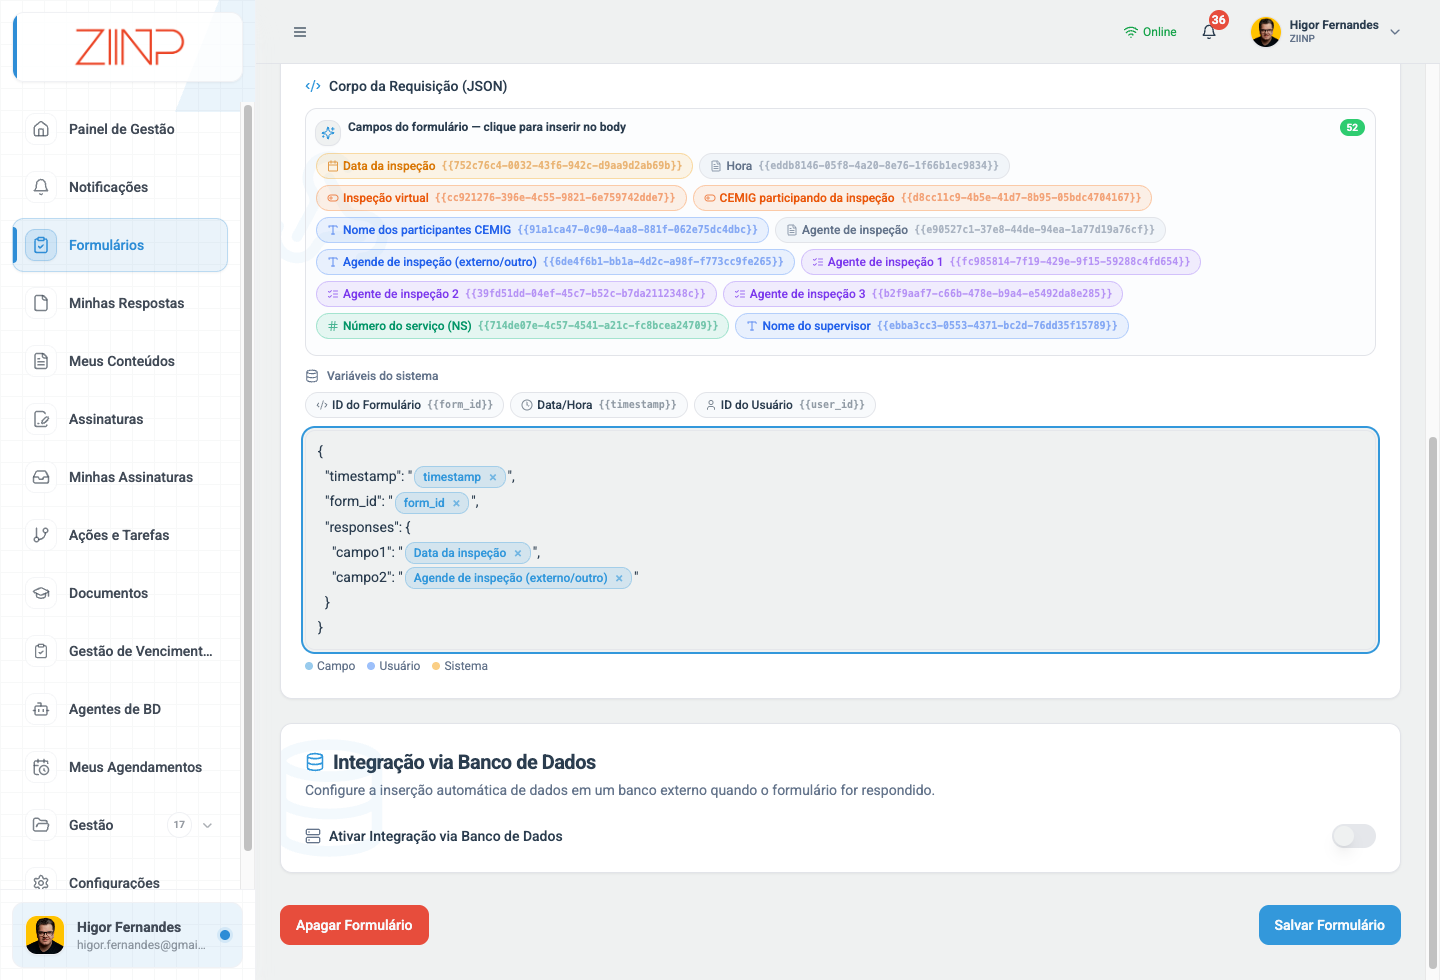Open Configurações in the sidebar
The image size is (1440, 980).
pyautogui.click(x=121, y=881)
